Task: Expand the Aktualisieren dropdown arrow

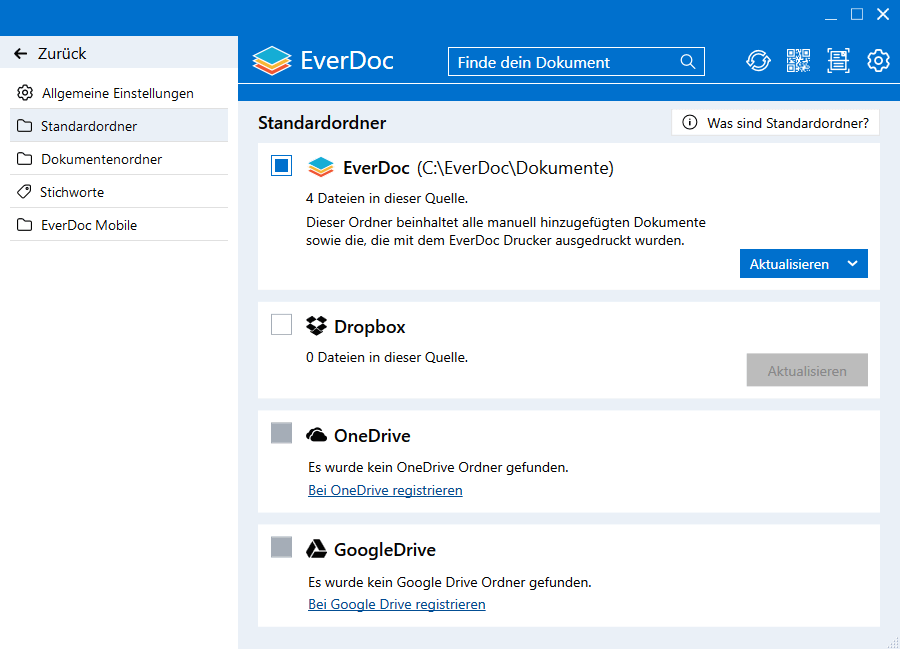Action: tap(852, 264)
